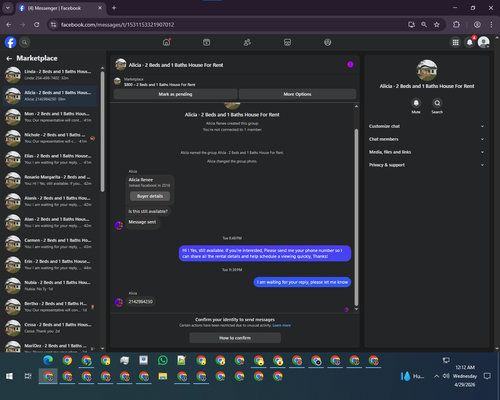The height and width of the screenshot is (400, 500).
Task: Click the house thumbnail in details panel
Action: click(427, 70)
